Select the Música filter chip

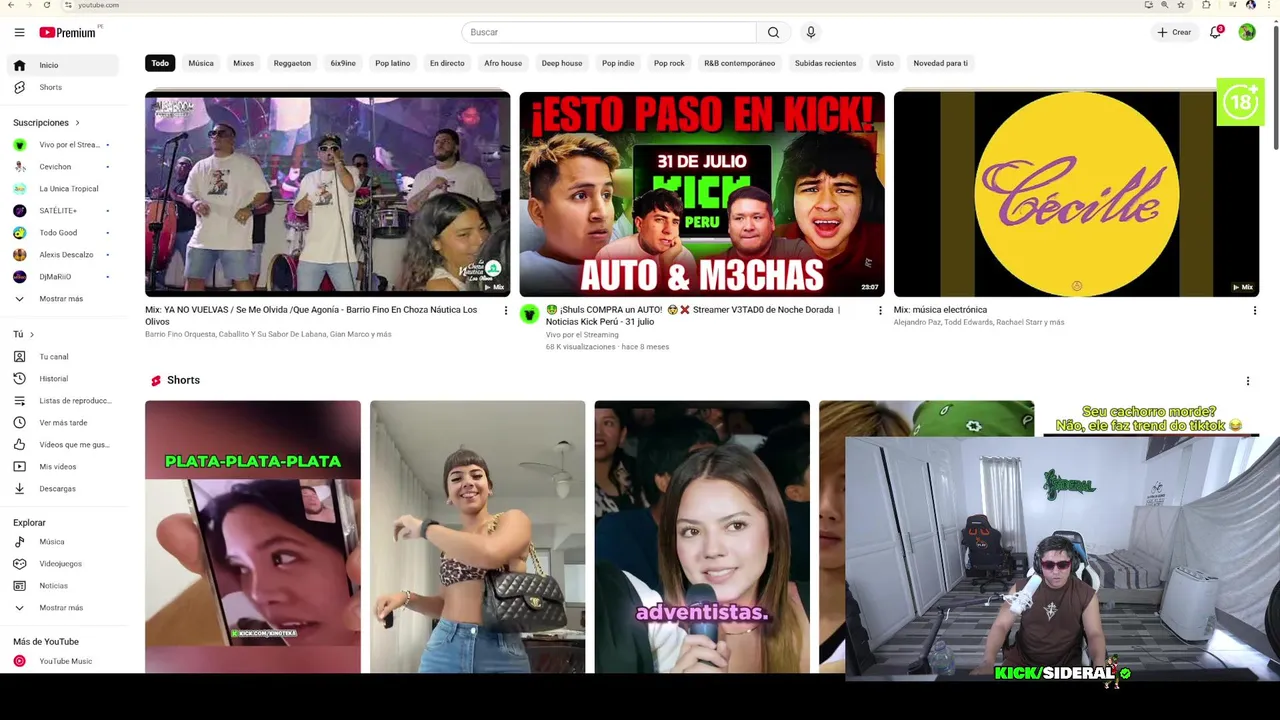[201, 63]
